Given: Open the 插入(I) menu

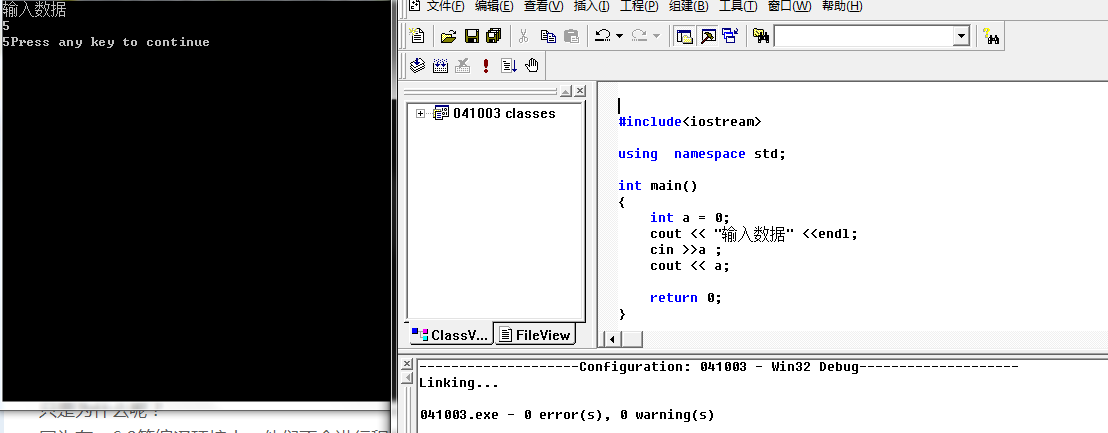Looking at the screenshot, I should [x=591, y=6].
